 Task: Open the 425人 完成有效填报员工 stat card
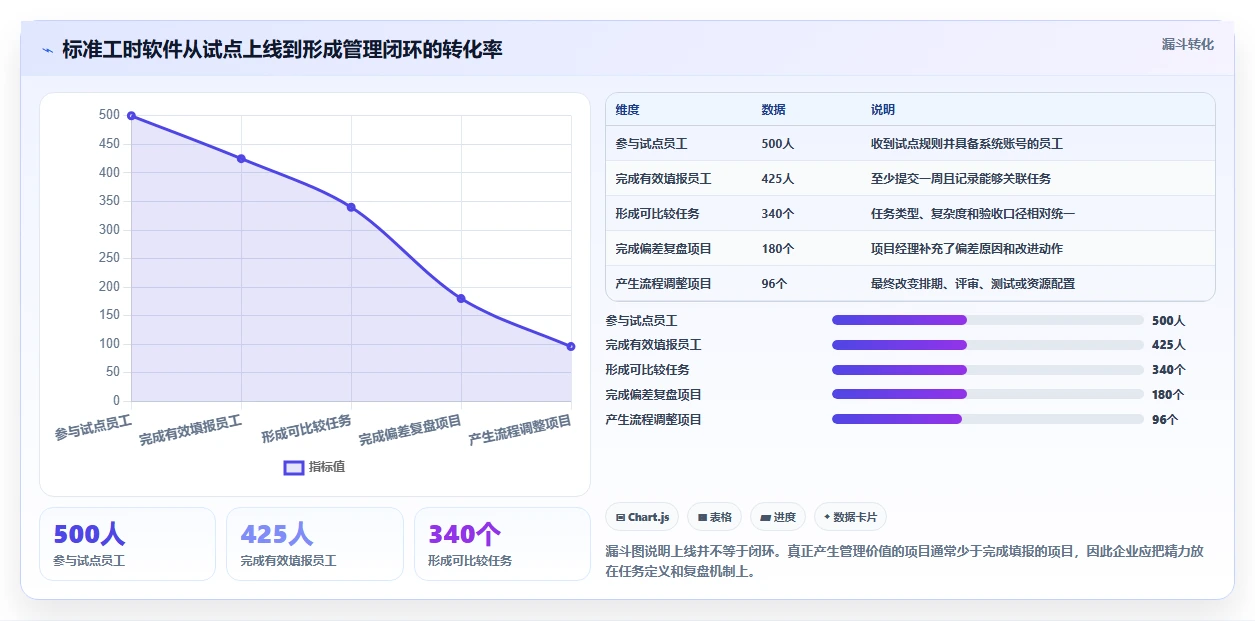(314, 544)
